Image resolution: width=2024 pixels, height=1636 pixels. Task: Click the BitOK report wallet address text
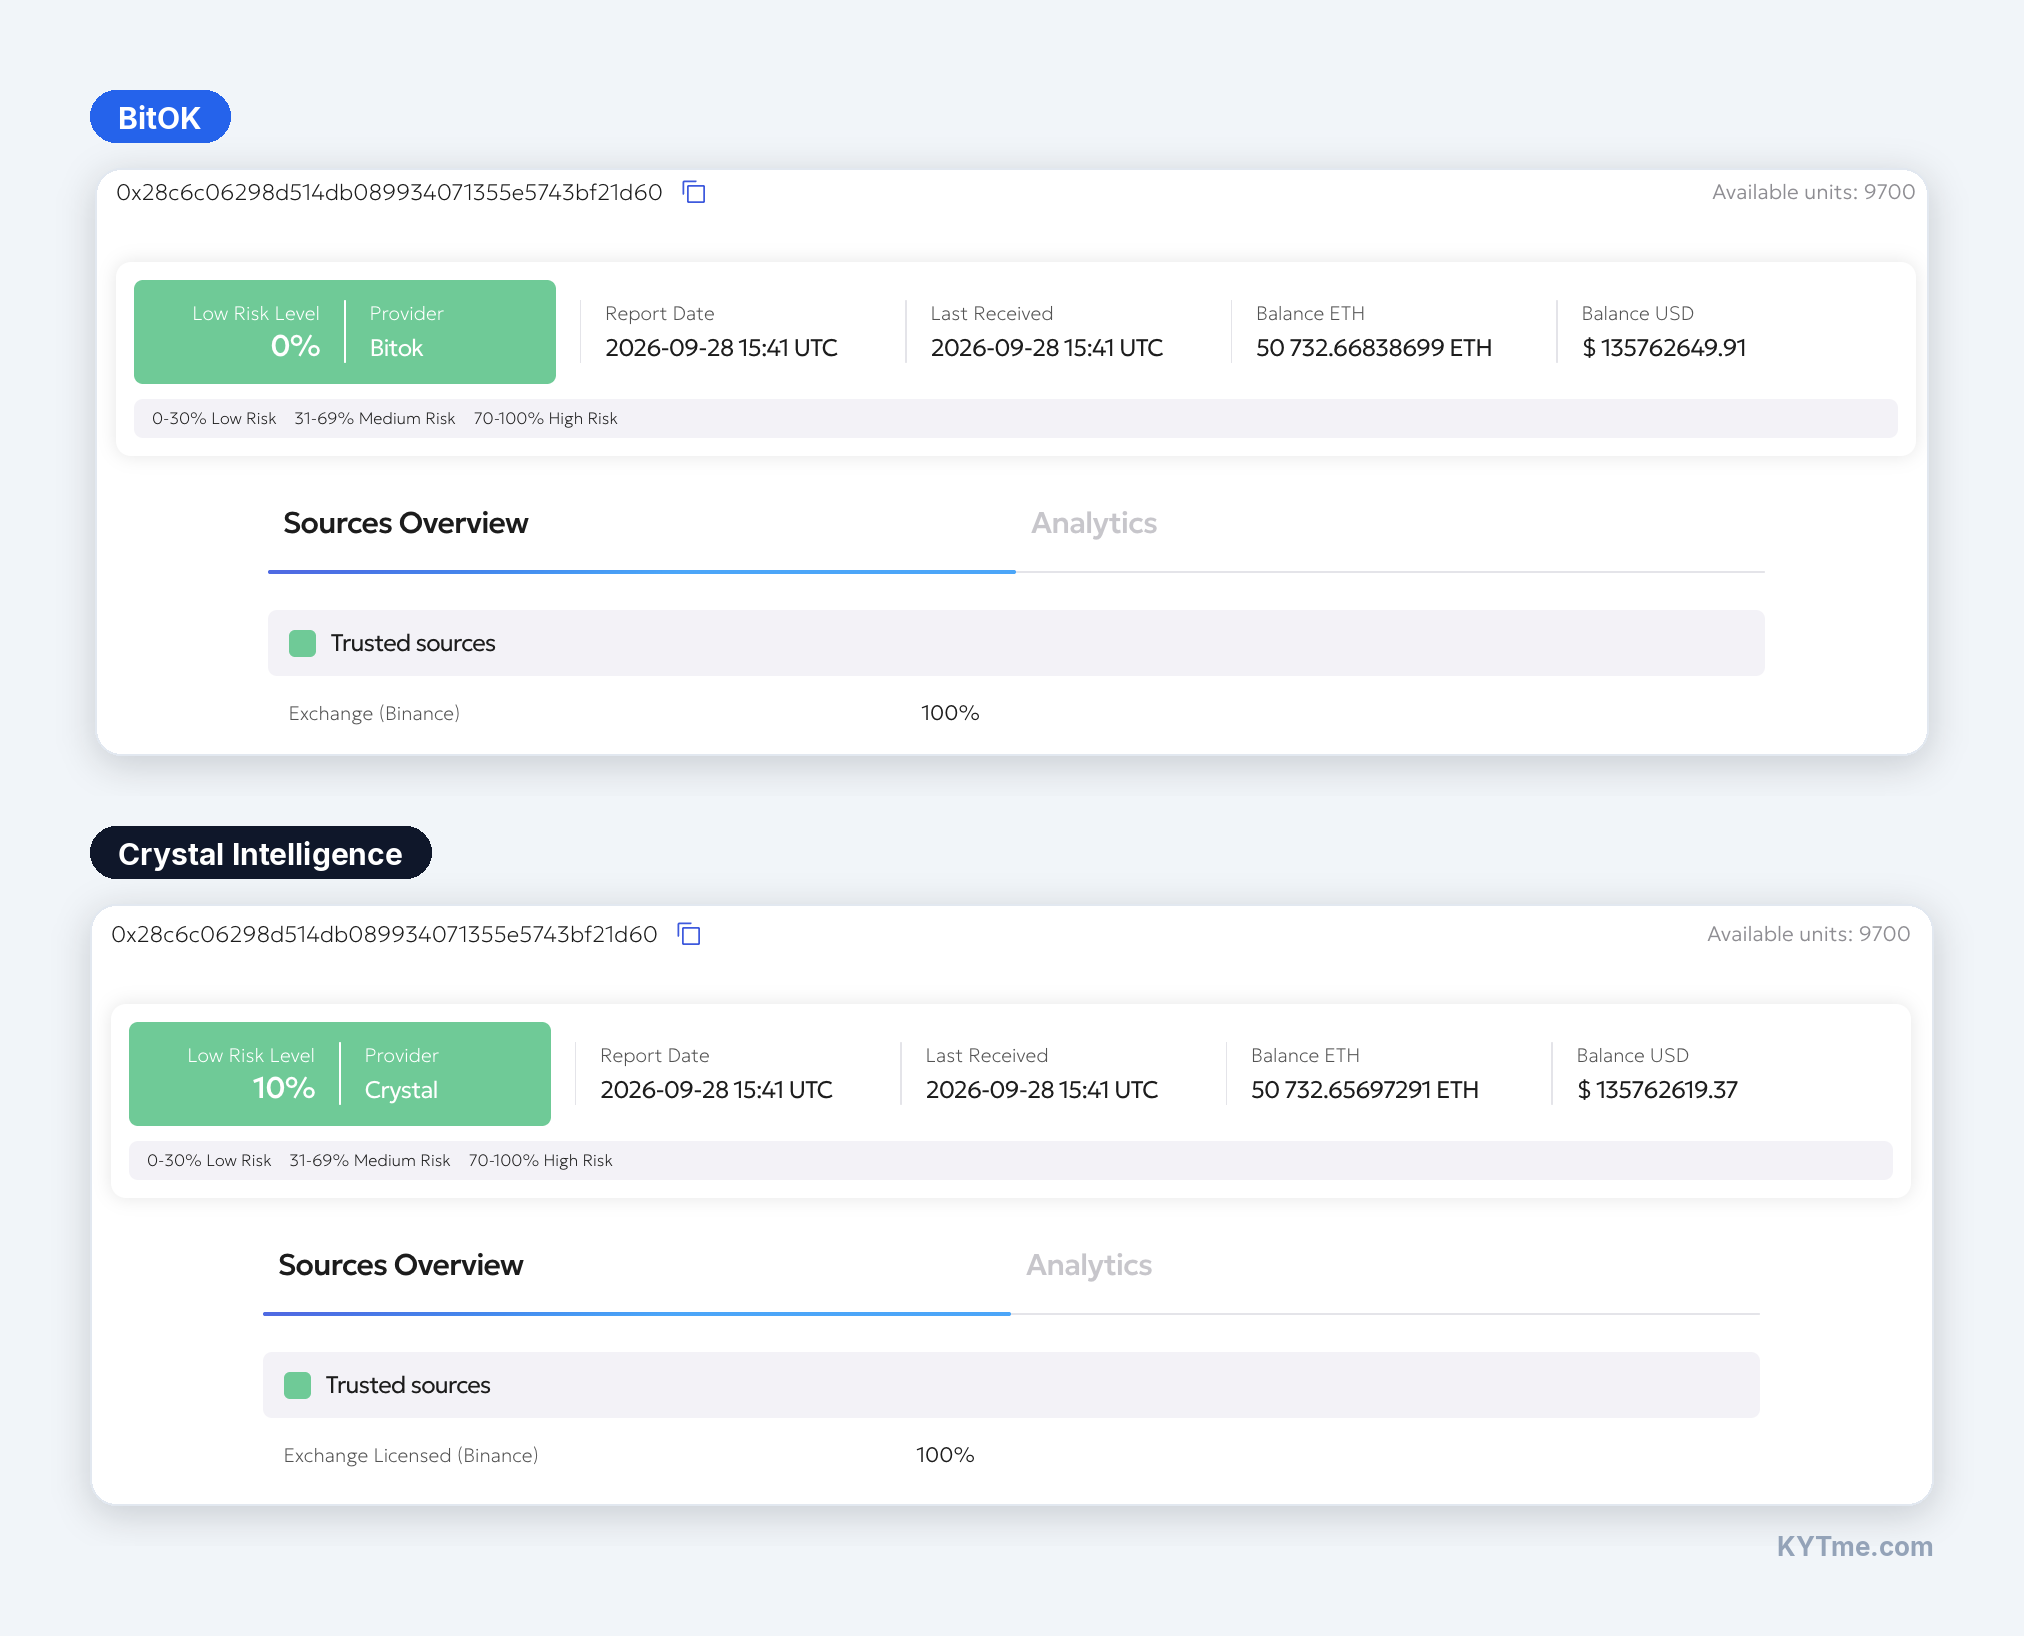pyautogui.click(x=389, y=192)
